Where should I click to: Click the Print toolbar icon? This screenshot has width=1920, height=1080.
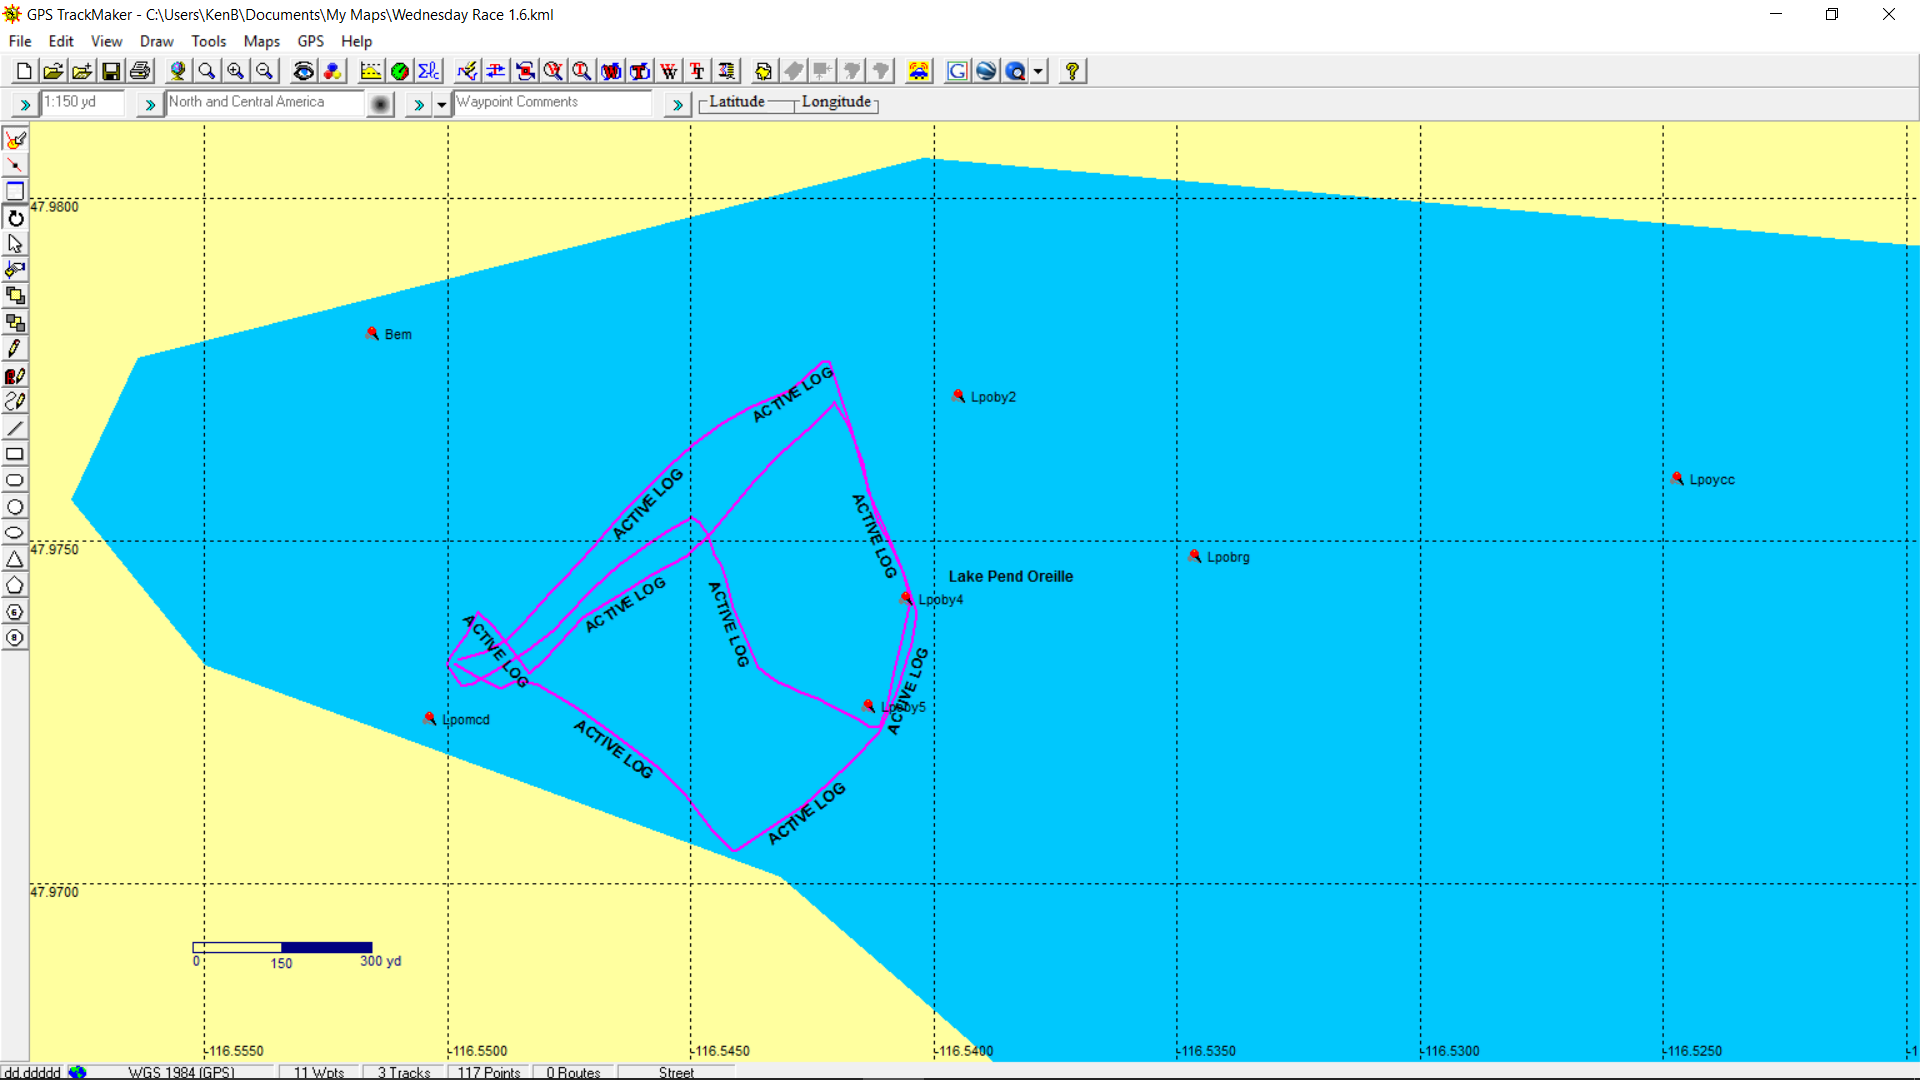[140, 71]
